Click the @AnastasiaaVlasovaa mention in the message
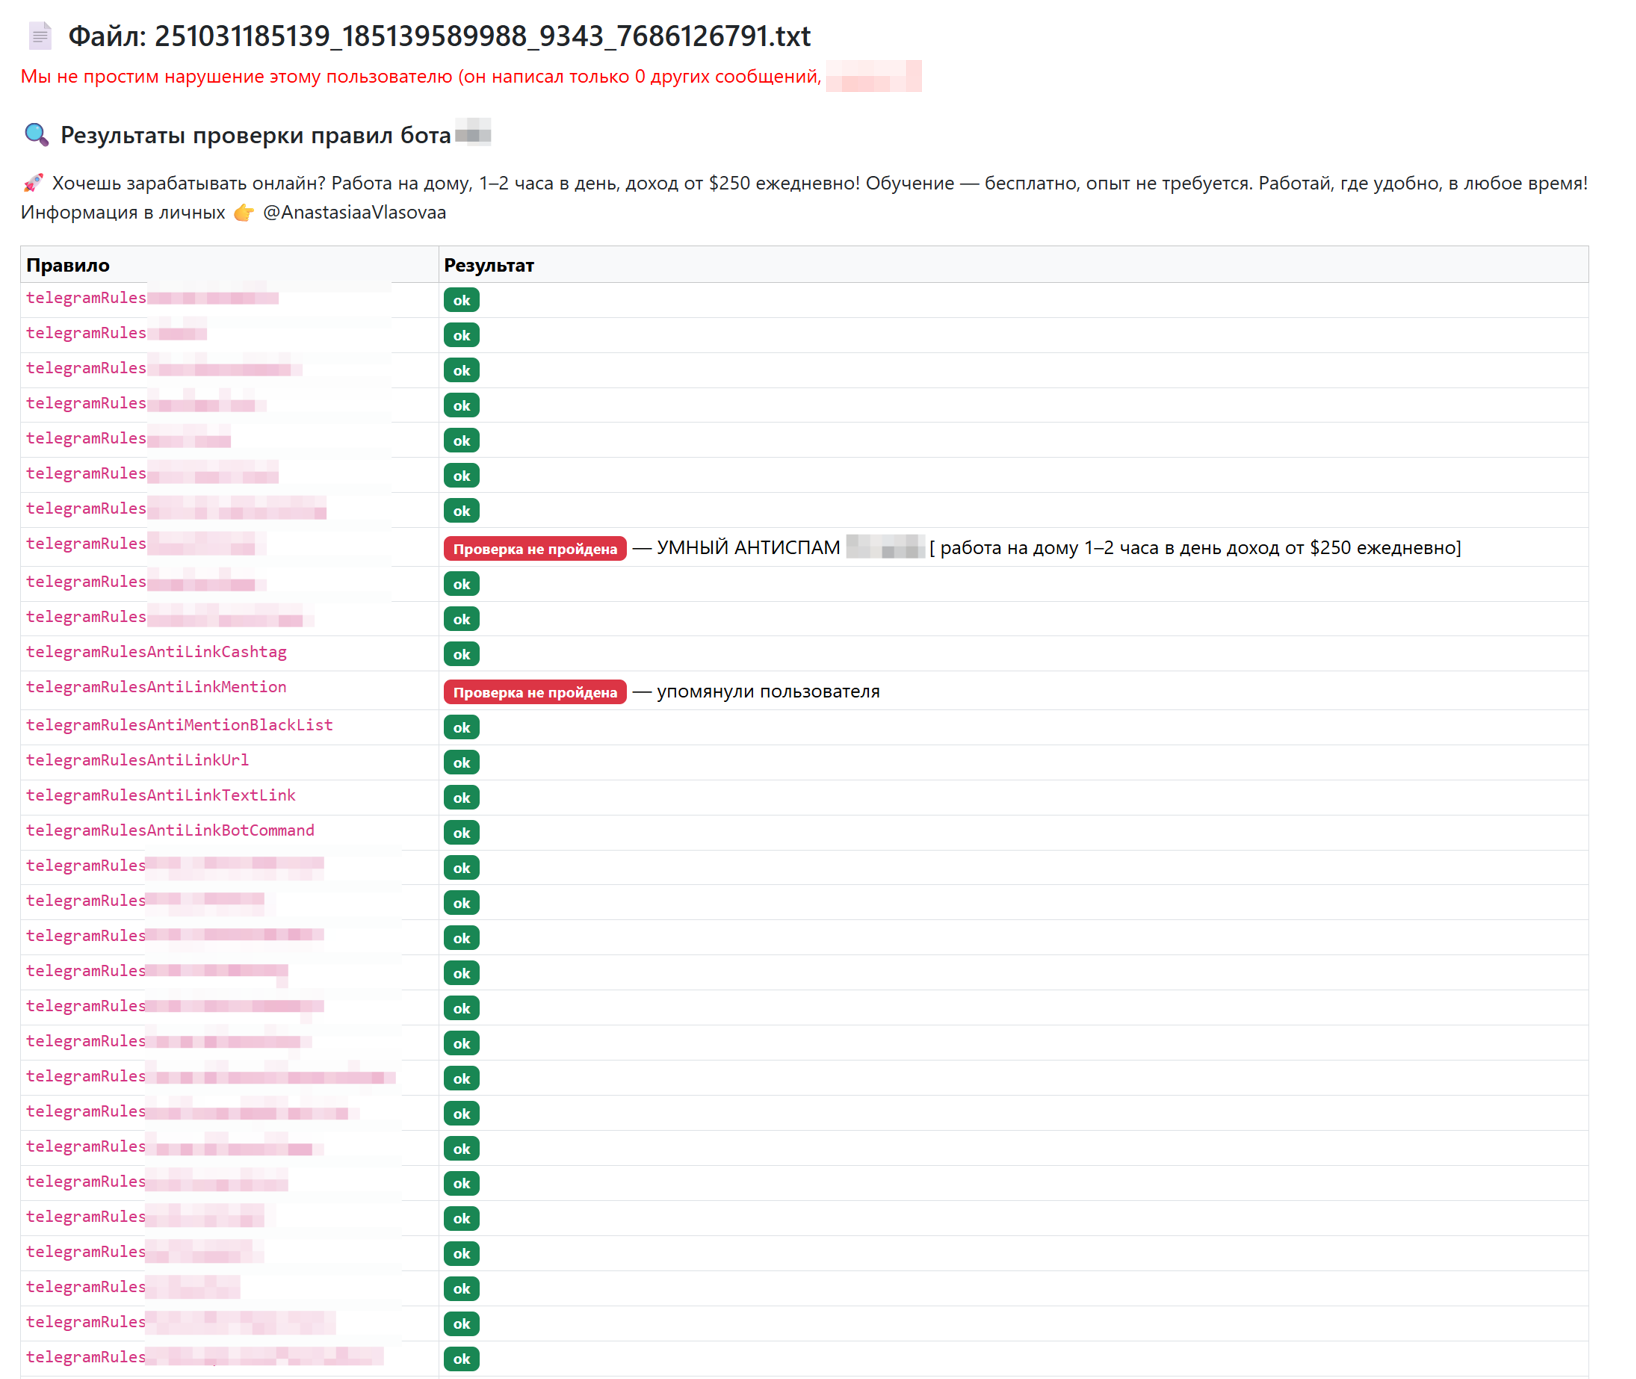This screenshot has width=1636, height=1379. tap(354, 213)
